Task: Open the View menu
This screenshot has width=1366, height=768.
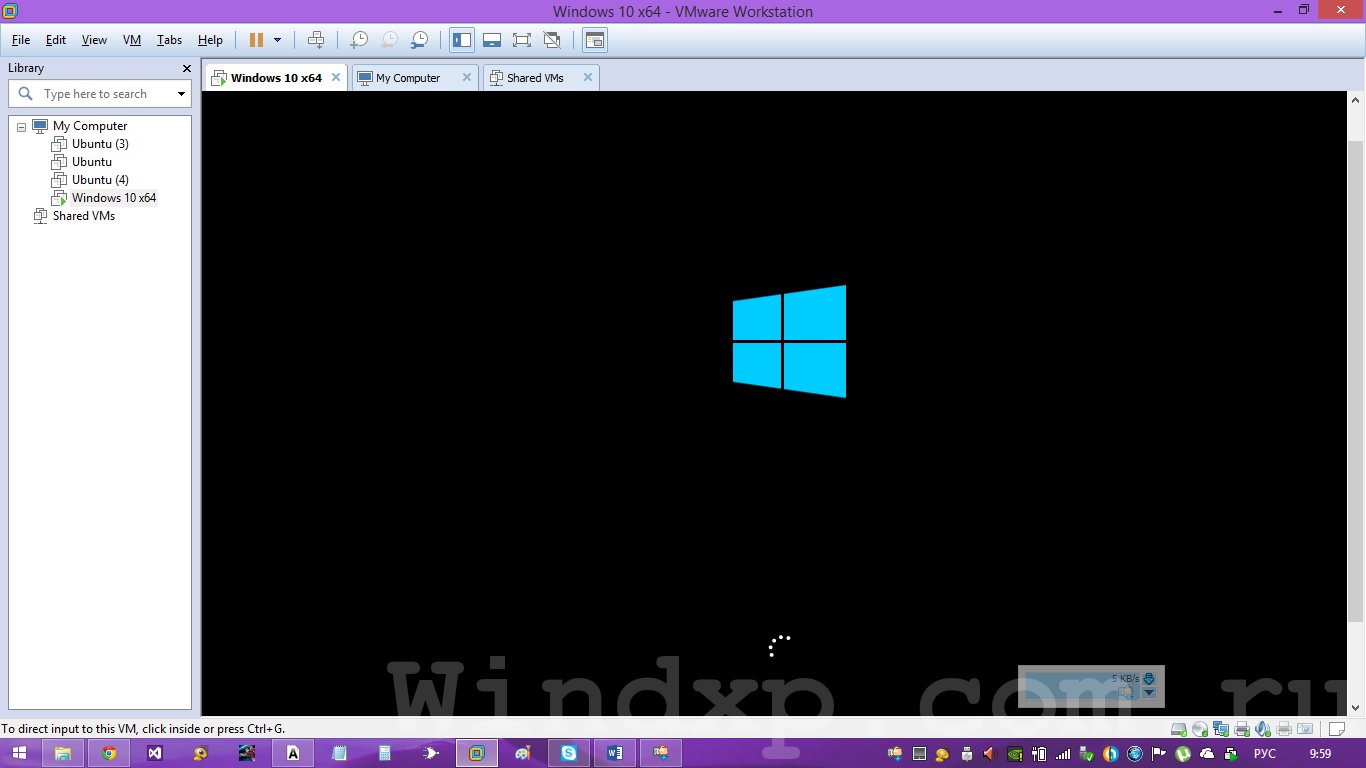Action: (94, 40)
